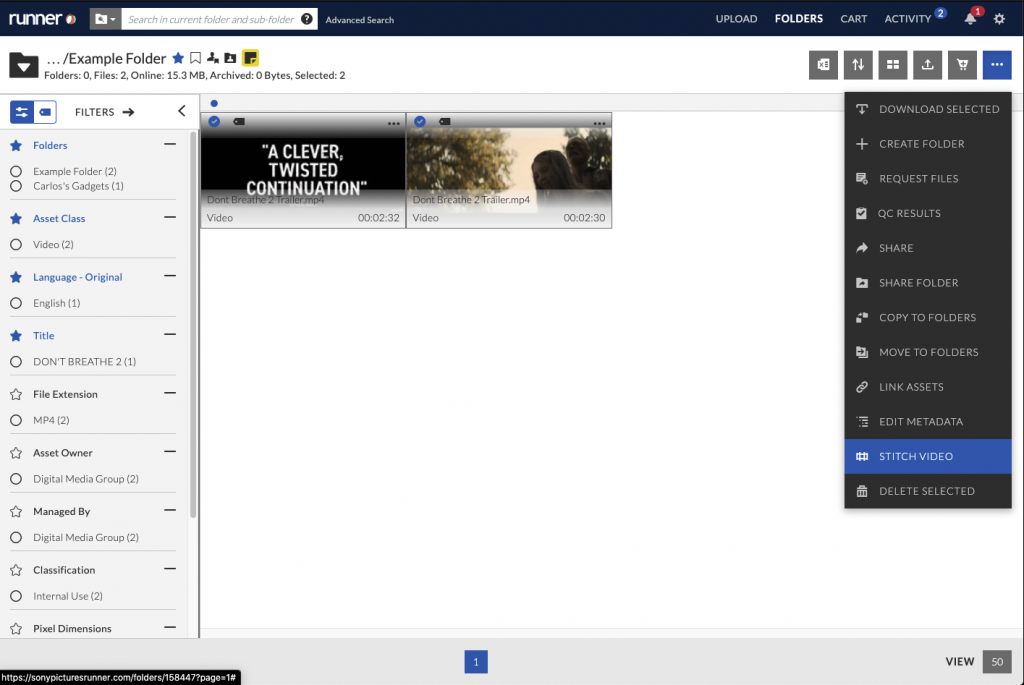Image resolution: width=1024 pixels, height=685 pixels.
Task: Click the bookmark icon beside Example Folder
Action: pyautogui.click(x=195, y=58)
